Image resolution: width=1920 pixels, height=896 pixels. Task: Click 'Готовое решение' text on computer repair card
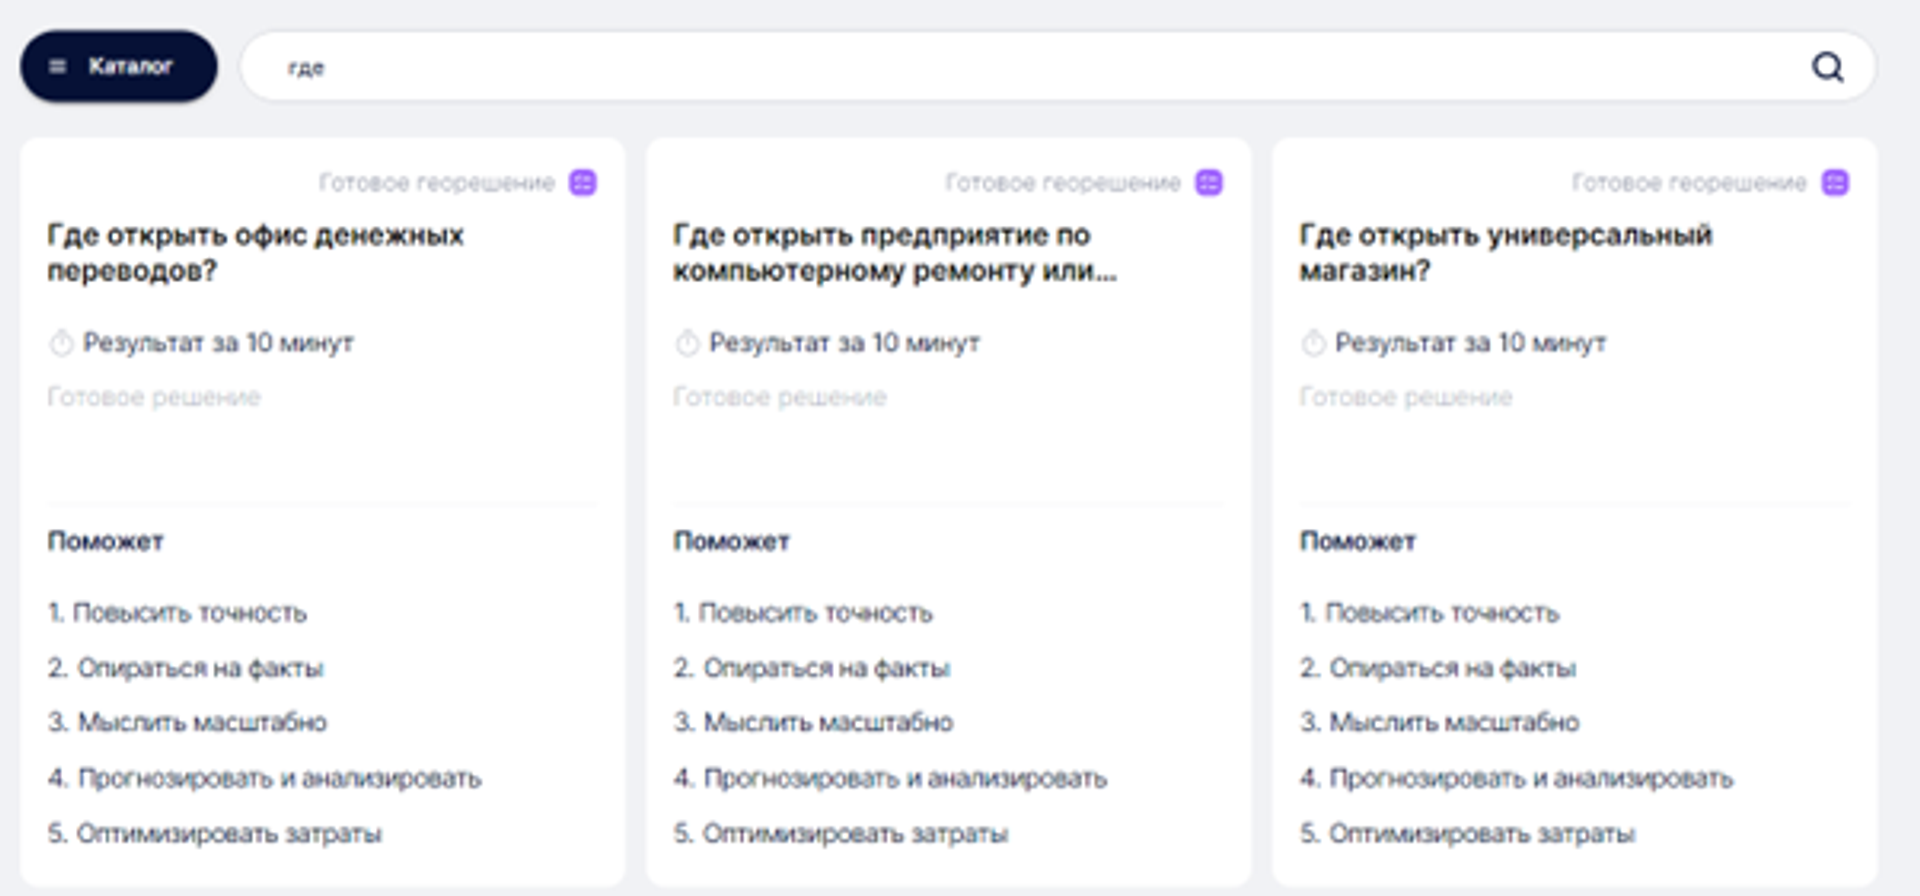pyautogui.click(x=779, y=397)
